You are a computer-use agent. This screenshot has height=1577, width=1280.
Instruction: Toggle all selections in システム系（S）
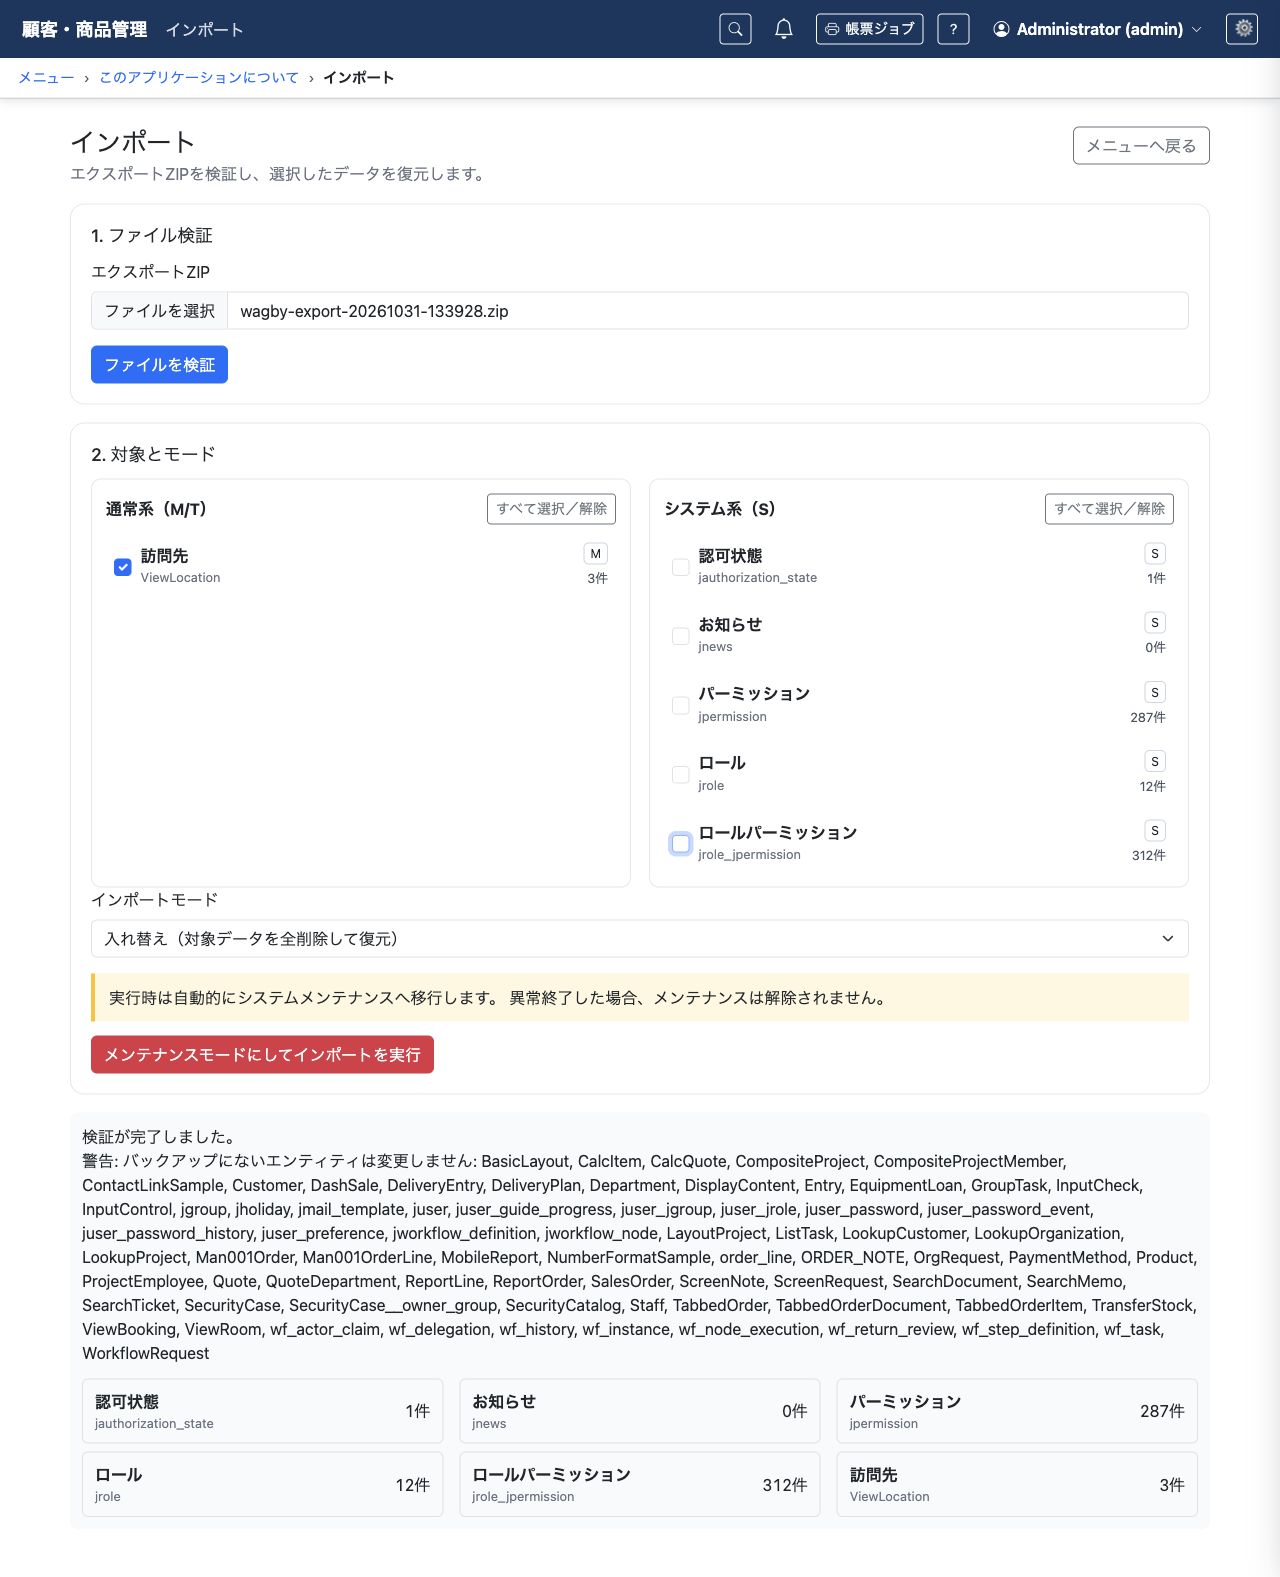1110,509
